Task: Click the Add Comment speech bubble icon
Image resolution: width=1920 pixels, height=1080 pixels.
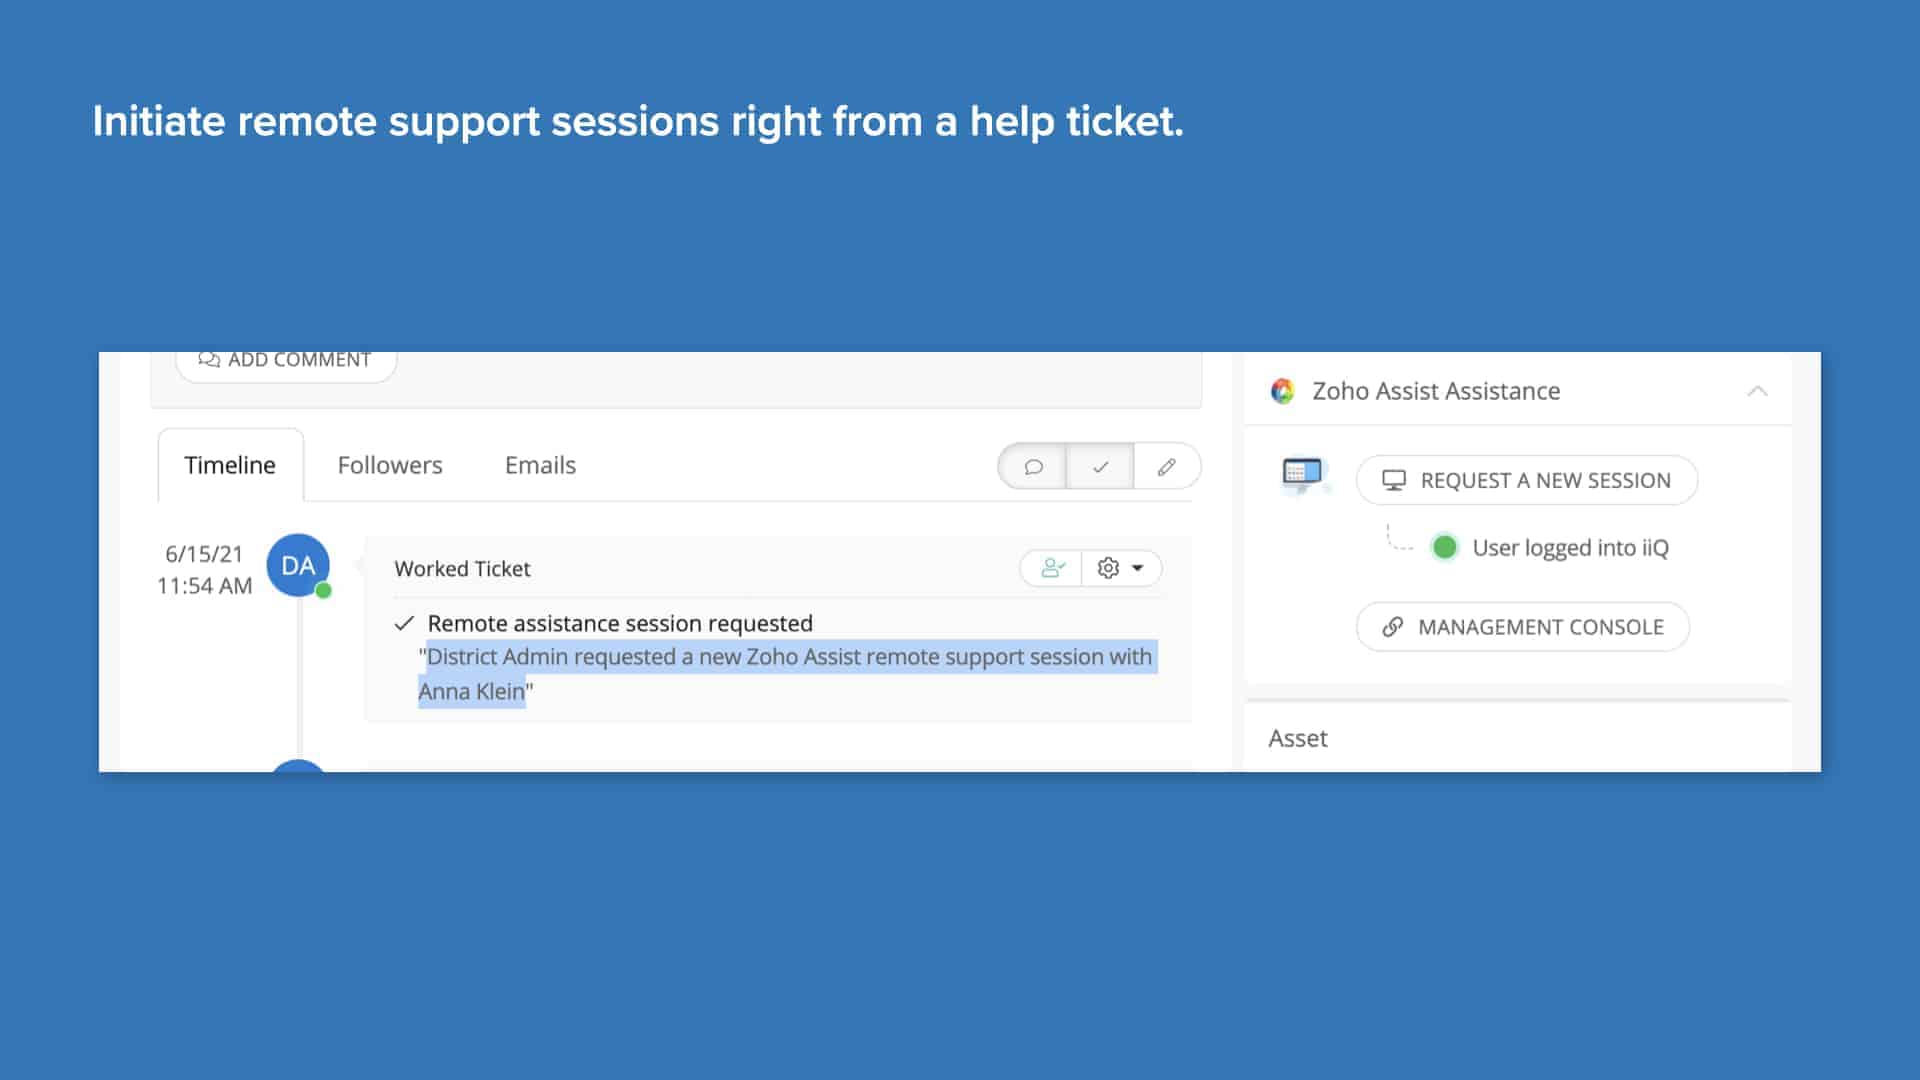Action: [209, 359]
